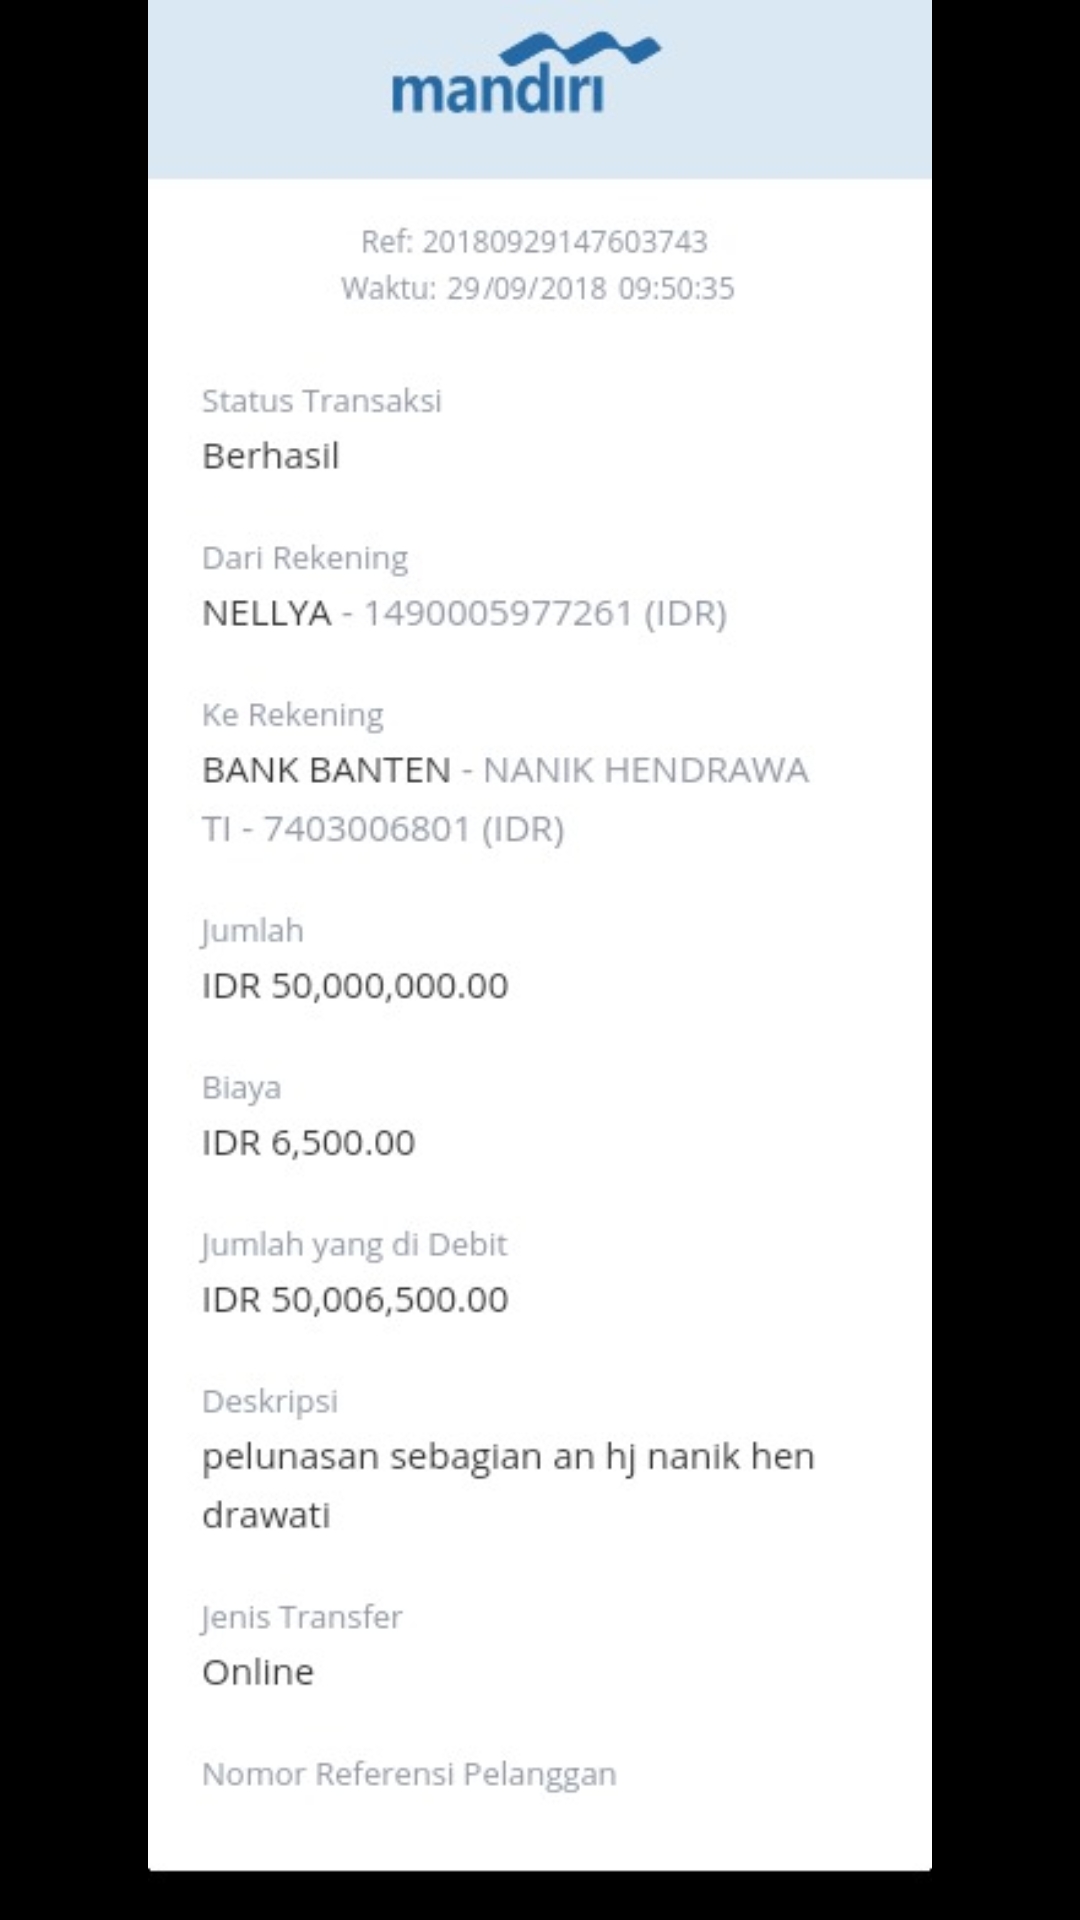
Task: Select the Ref number 20180929147603743
Action: (x=564, y=242)
